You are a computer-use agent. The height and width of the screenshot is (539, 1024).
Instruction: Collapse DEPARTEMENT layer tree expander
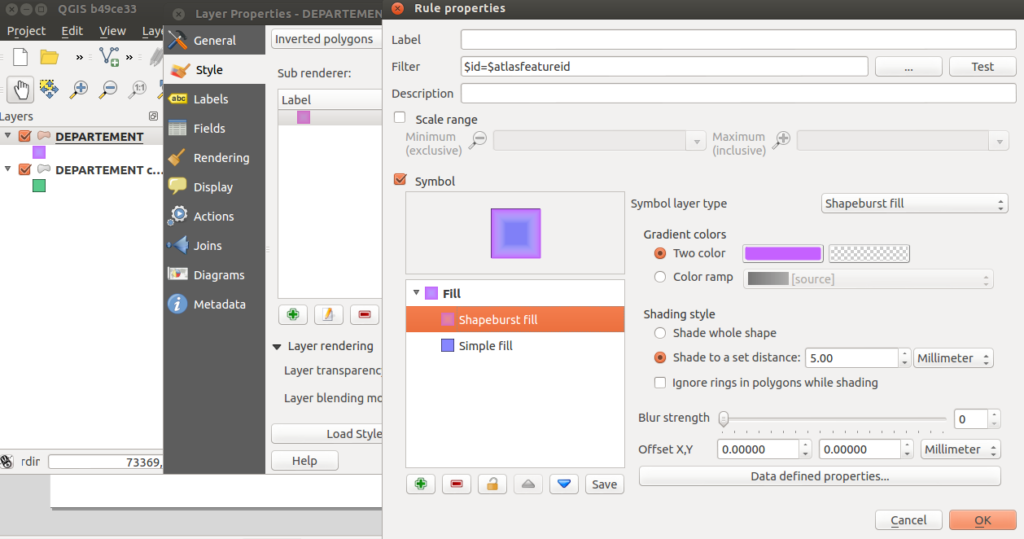pos(8,136)
